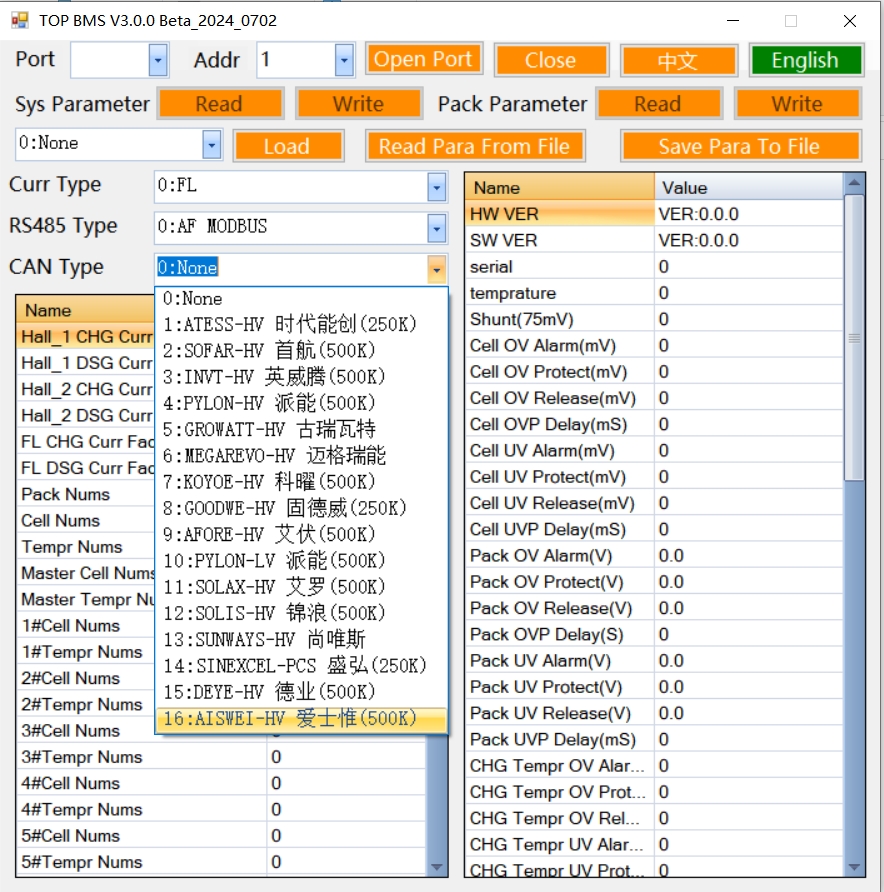Expand the Curr Type dropdown
The height and width of the screenshot is (892, 884).
(436, 187)
